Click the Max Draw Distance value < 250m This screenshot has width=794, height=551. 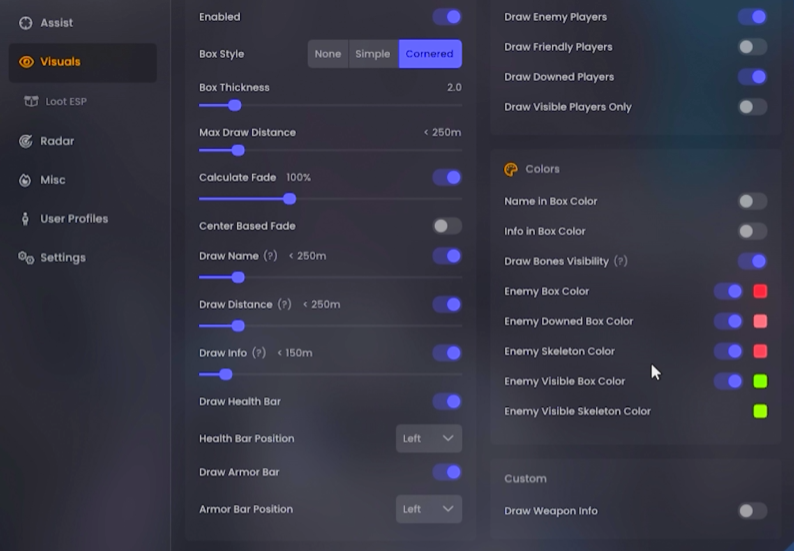click(443, 133)
